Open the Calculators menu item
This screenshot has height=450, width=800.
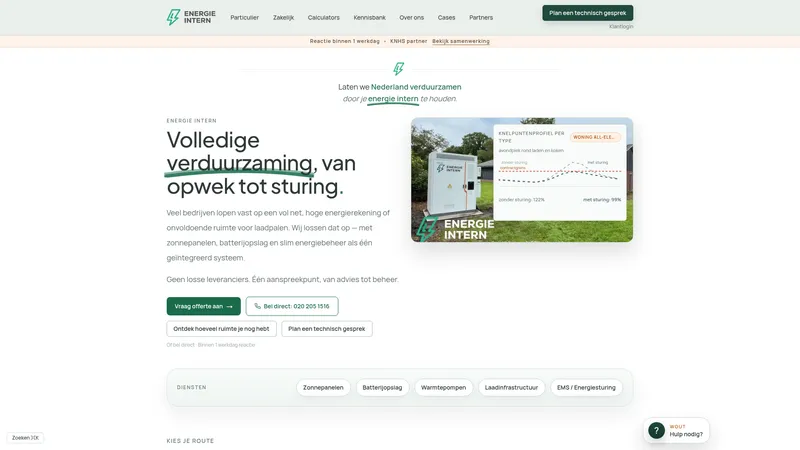click(x=323, y=17)
